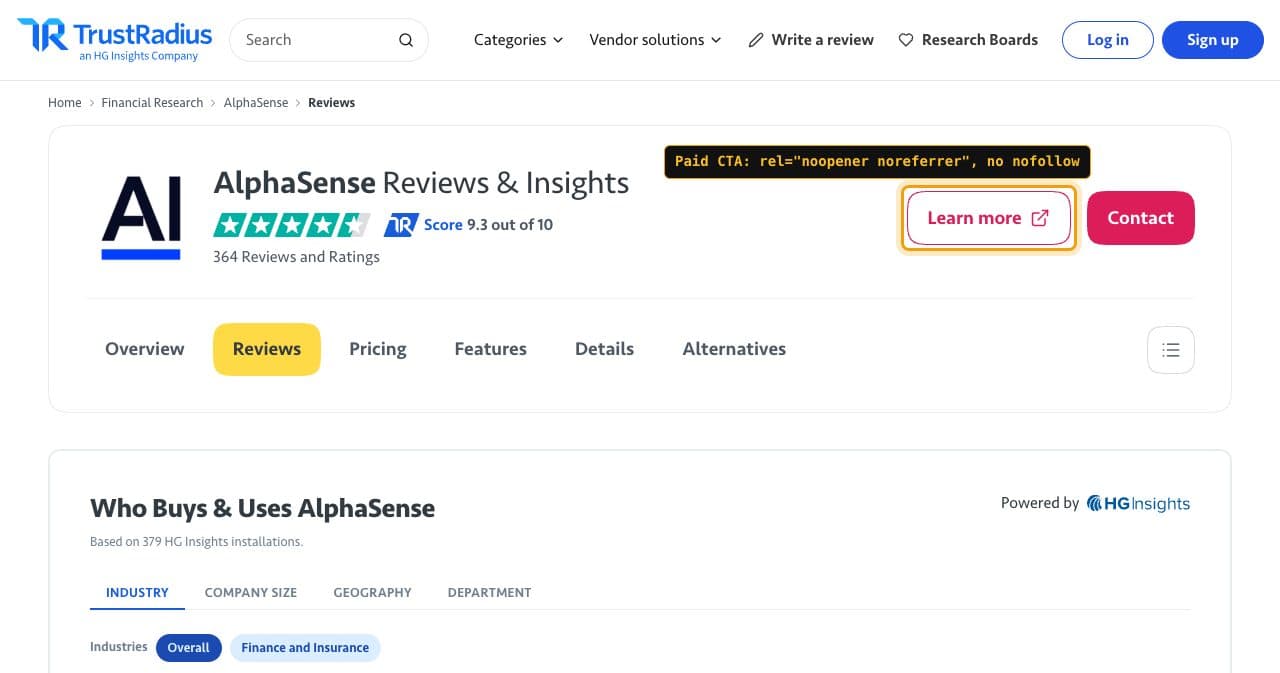Viewport: 1280px width, 673px height.
Task: Select the Overall industry chip
Action: tap(188, 648)
